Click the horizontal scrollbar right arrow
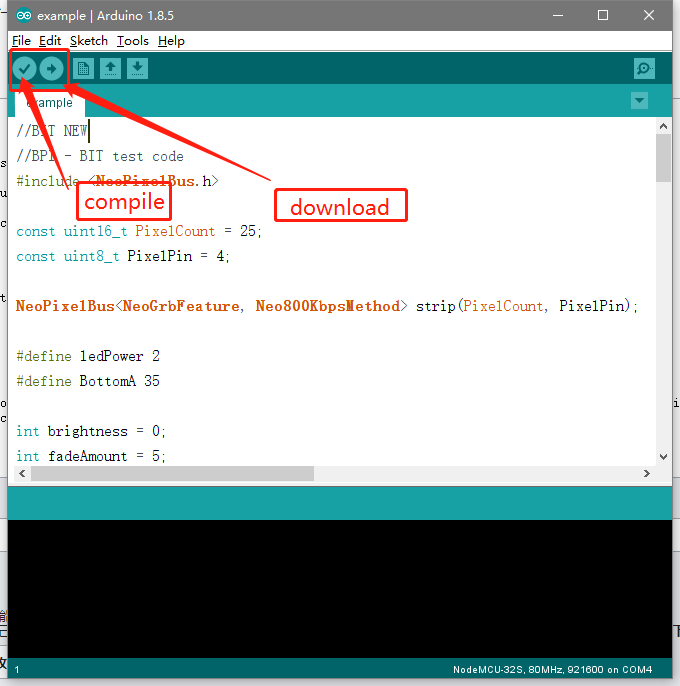Viewport: 680px width, 686px height. point(647,473)
